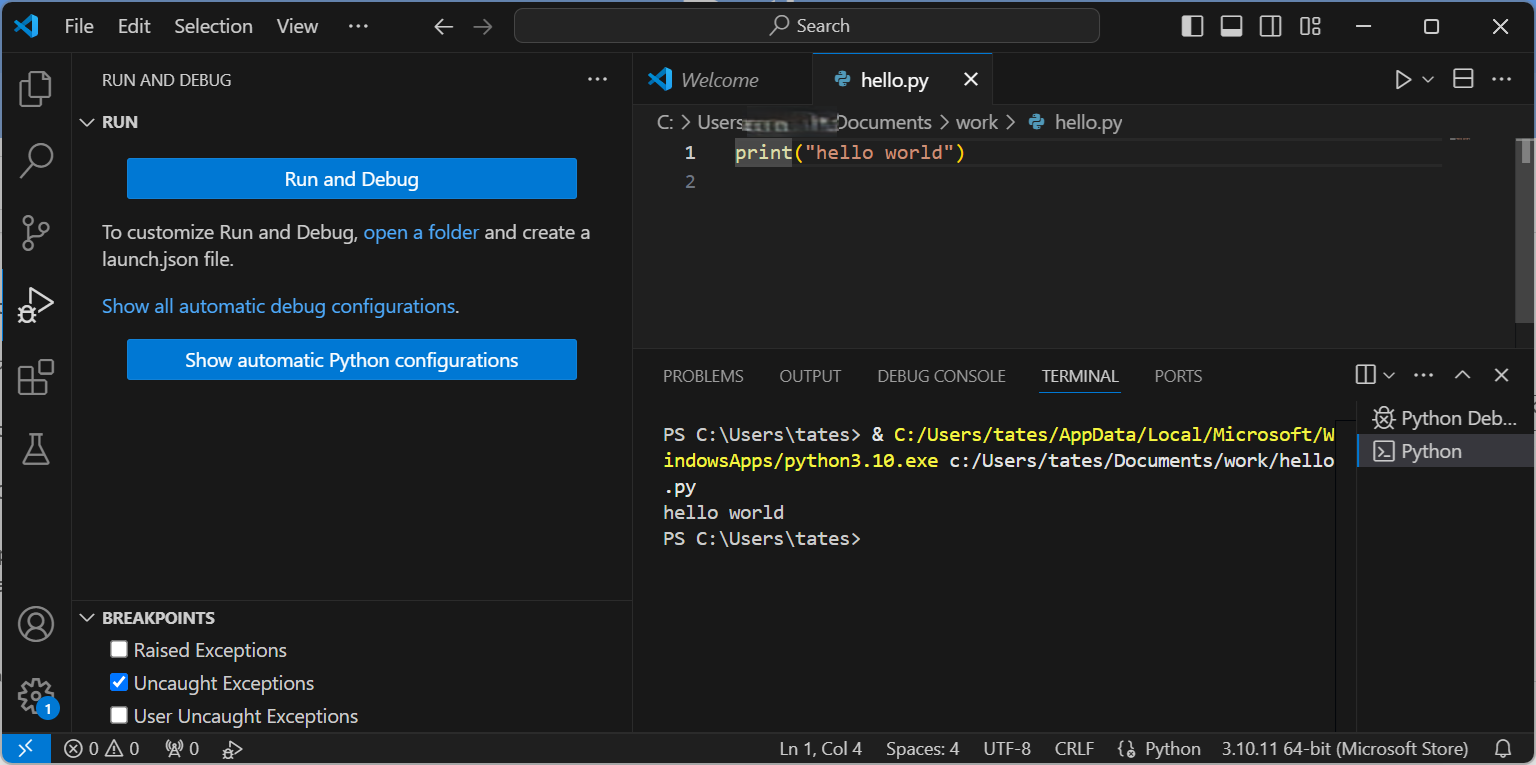Enable User Uncaught Exceptions checkbox
This screenshot has width=1536, height=765.
click(x=119, y=716)
